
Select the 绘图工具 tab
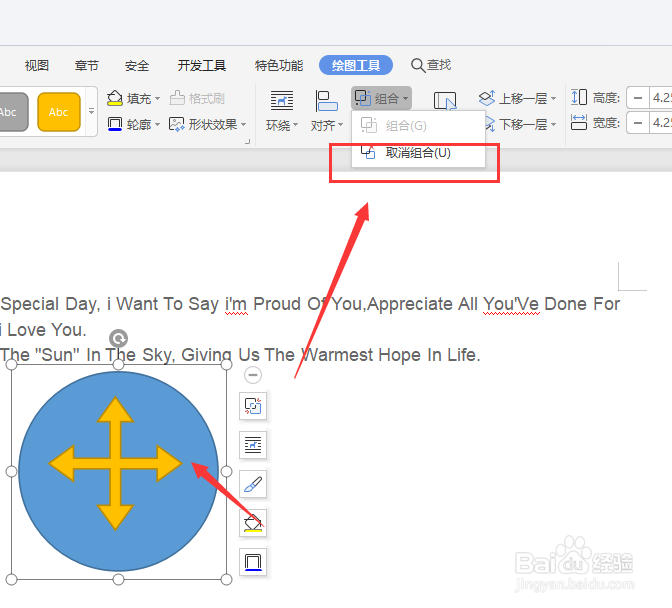pyautogui.click(x=356, y=65)
